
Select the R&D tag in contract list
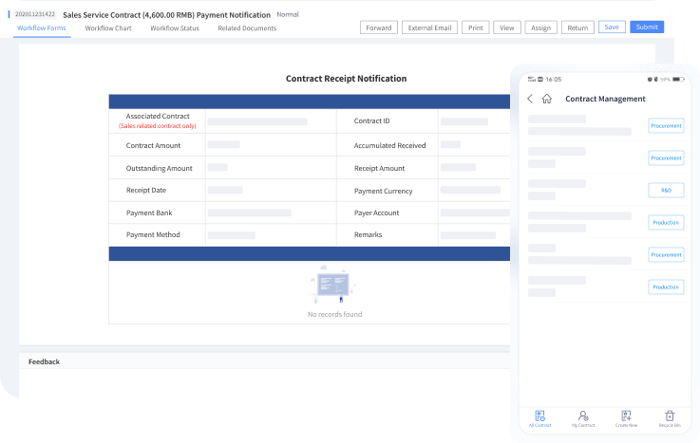click(665, 190)
